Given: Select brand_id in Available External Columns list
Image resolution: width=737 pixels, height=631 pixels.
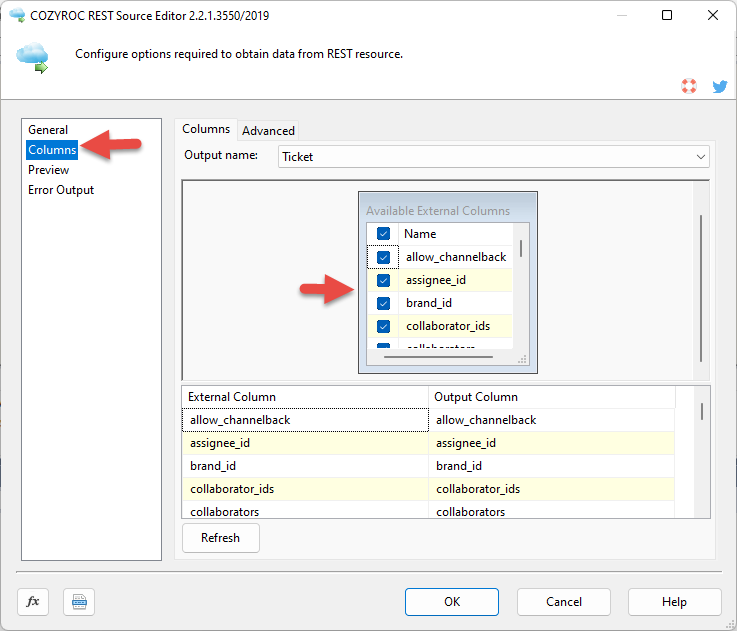Looking at the screenshot, I should [455, 303].
